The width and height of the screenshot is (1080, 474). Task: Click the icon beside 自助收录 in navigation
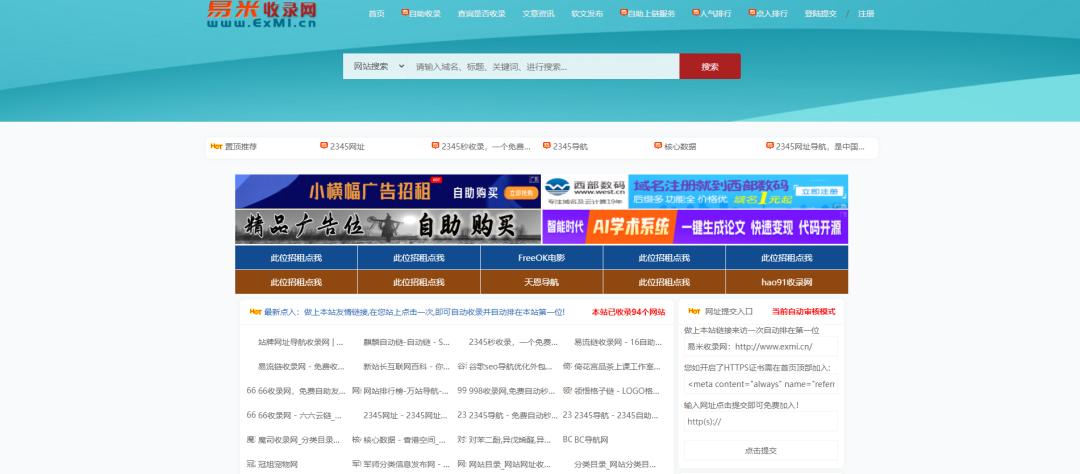pos(405,13)
